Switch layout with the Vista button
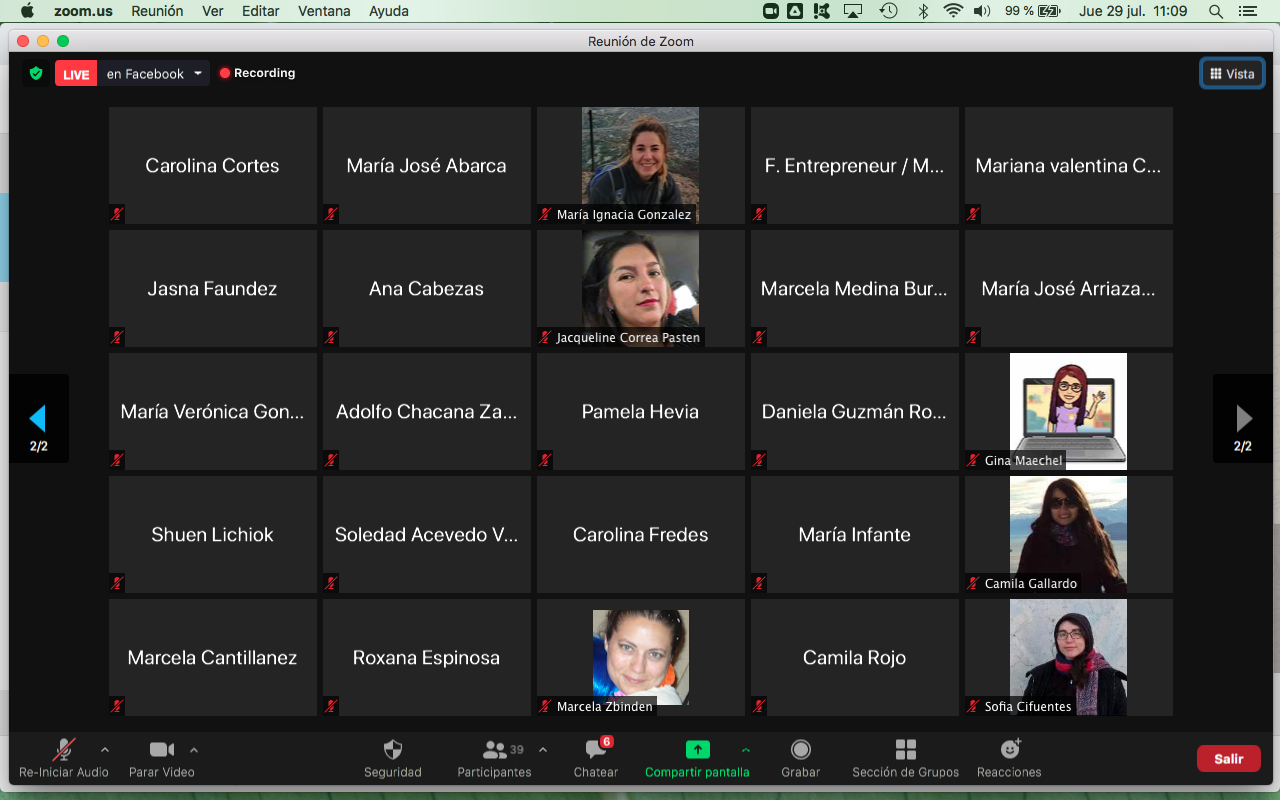The image size is (1280, 800). click(1232, 74)
